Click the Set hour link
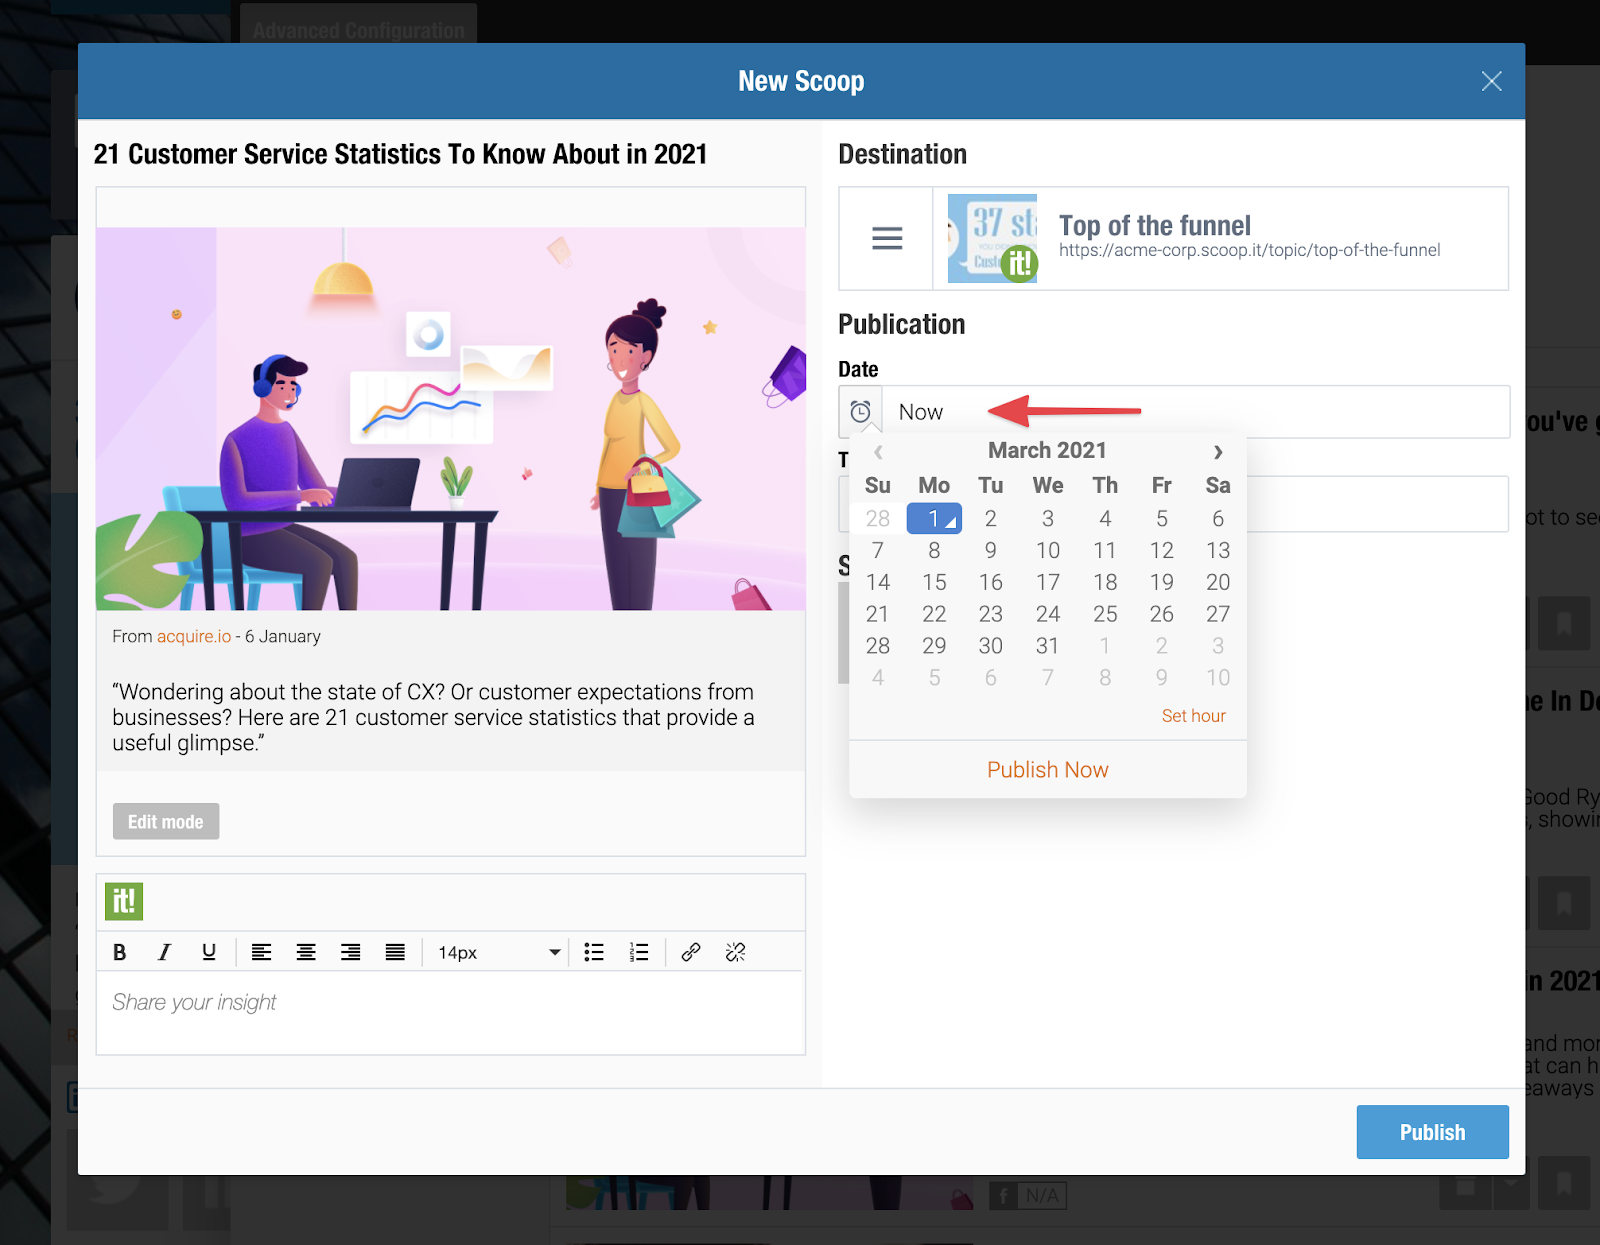Viewport: 1600px width, 1245px height. (x=1193, y=716)
